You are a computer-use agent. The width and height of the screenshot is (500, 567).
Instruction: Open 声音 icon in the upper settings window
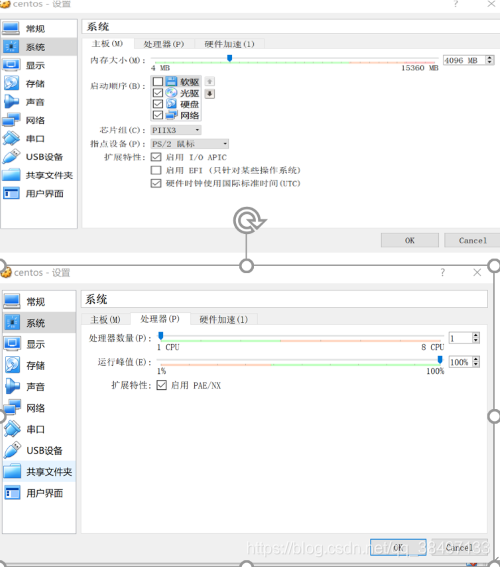coord(11,102)
